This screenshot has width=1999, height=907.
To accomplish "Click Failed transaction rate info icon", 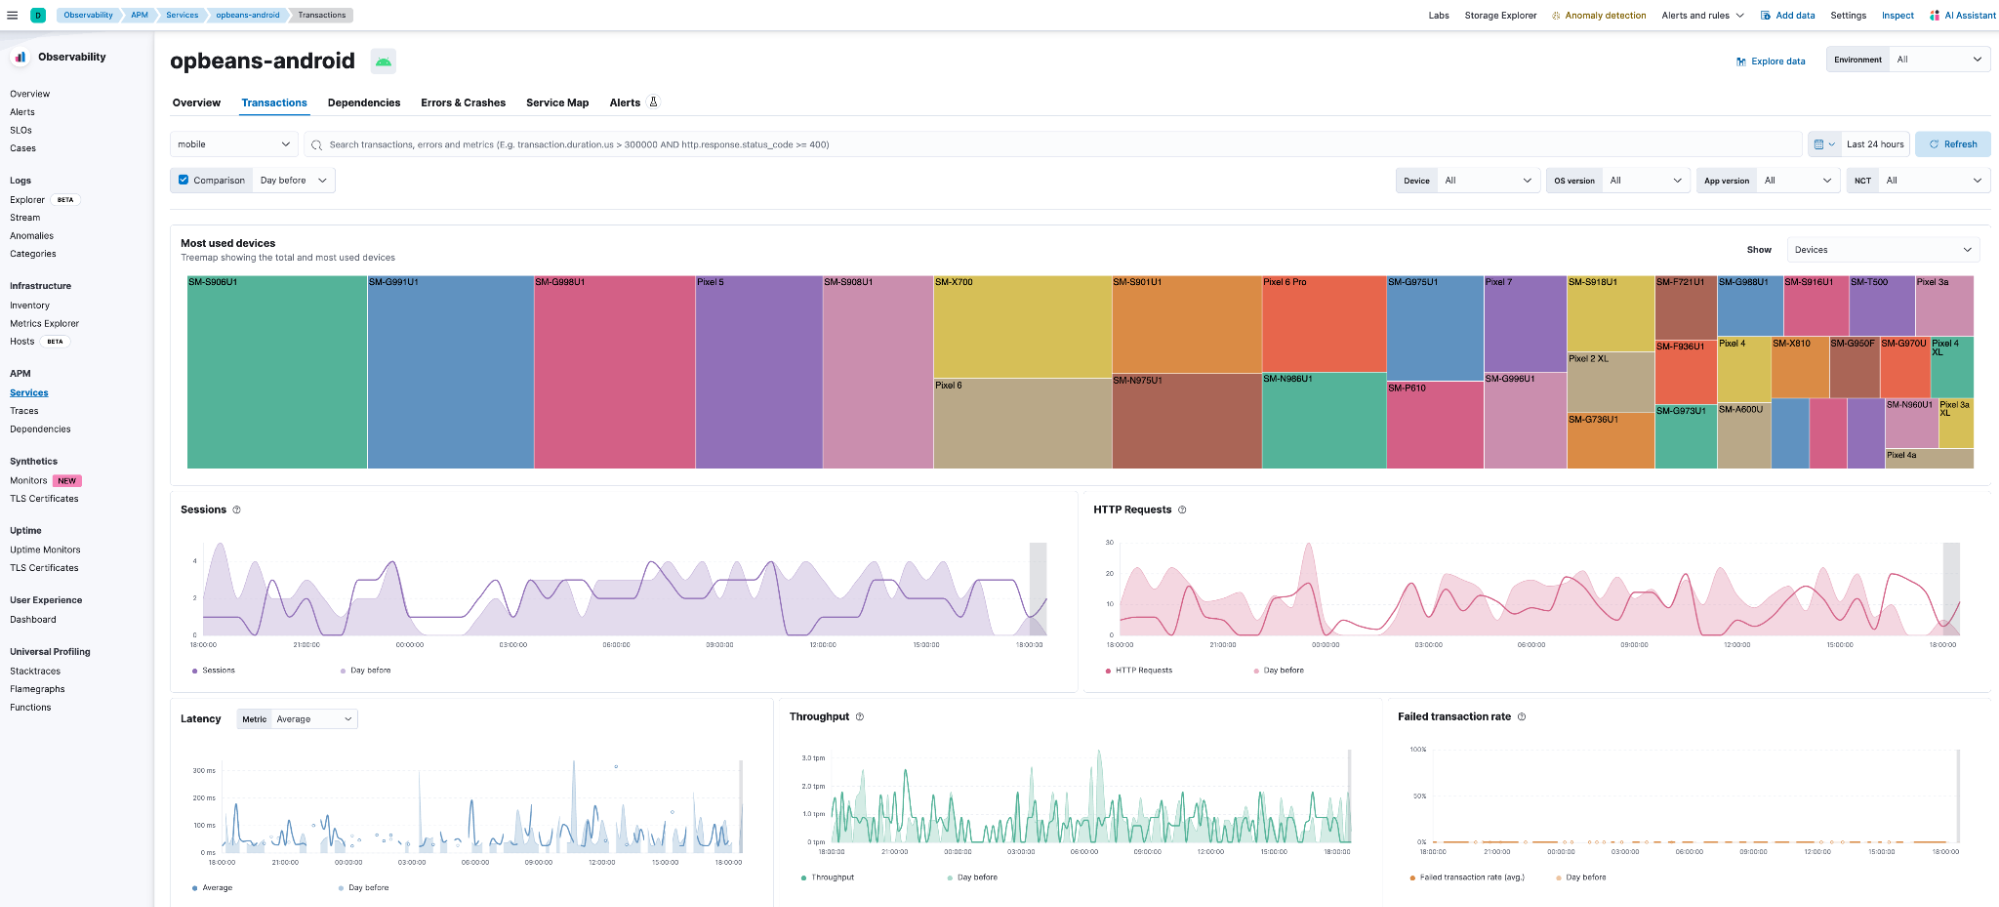I will [1522, 717].
